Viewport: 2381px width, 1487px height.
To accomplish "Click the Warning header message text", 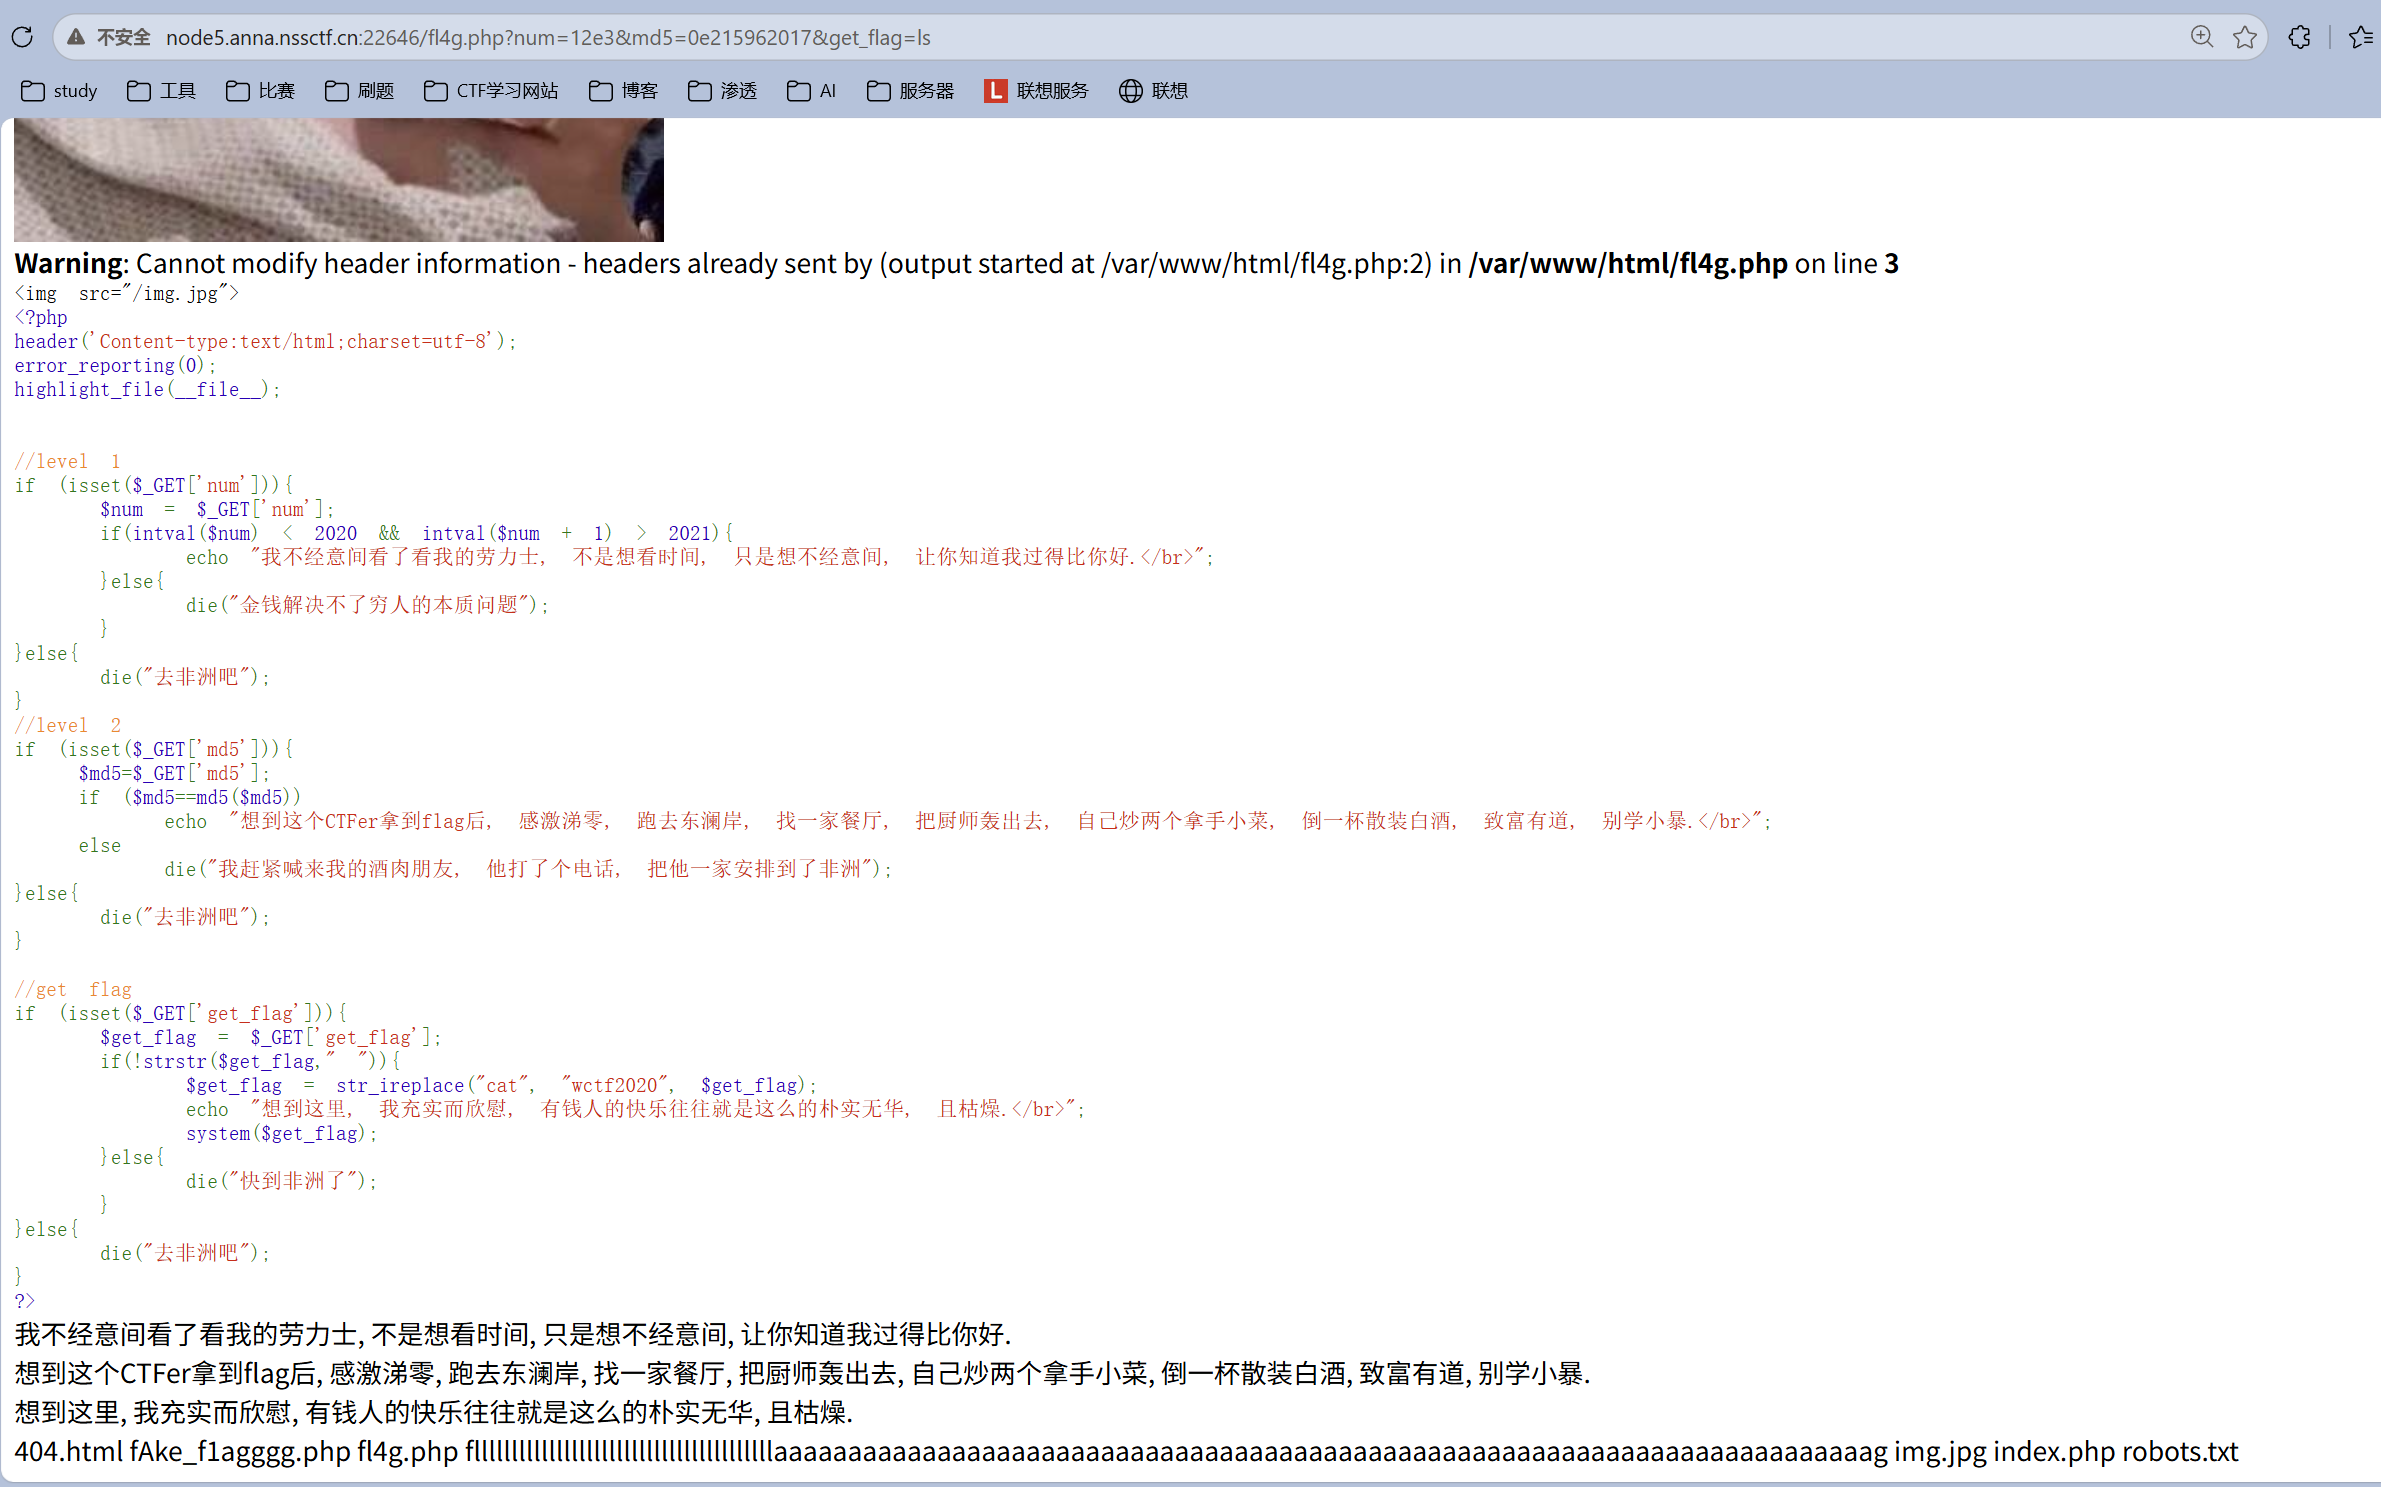I will coord(956,263).
